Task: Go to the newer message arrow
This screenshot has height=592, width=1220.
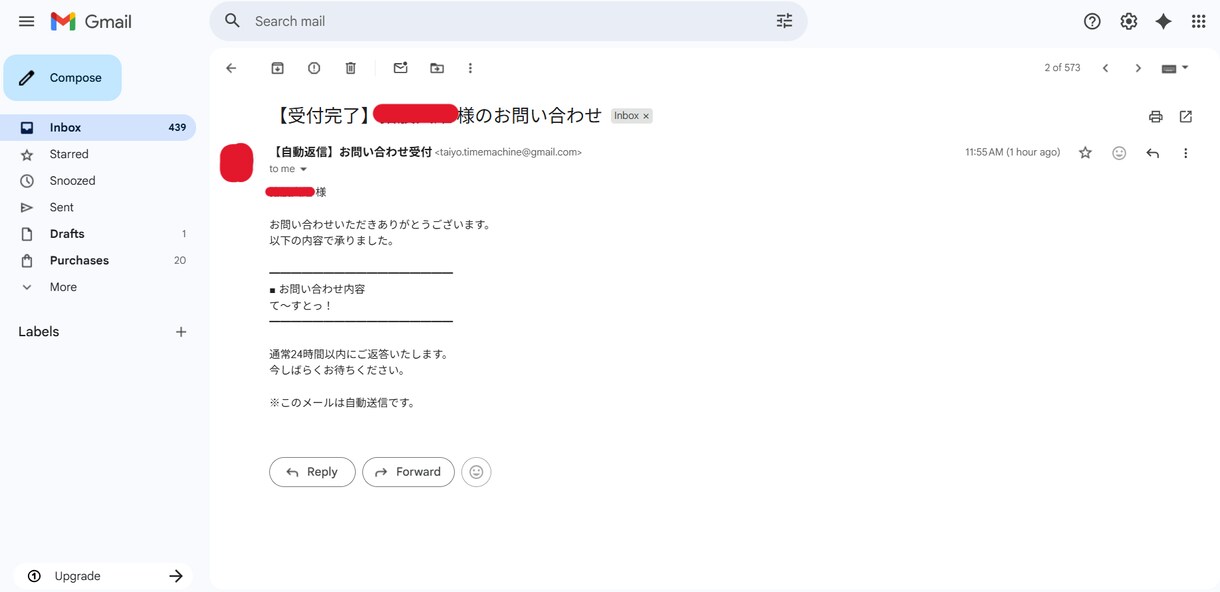Action: 1105,68
